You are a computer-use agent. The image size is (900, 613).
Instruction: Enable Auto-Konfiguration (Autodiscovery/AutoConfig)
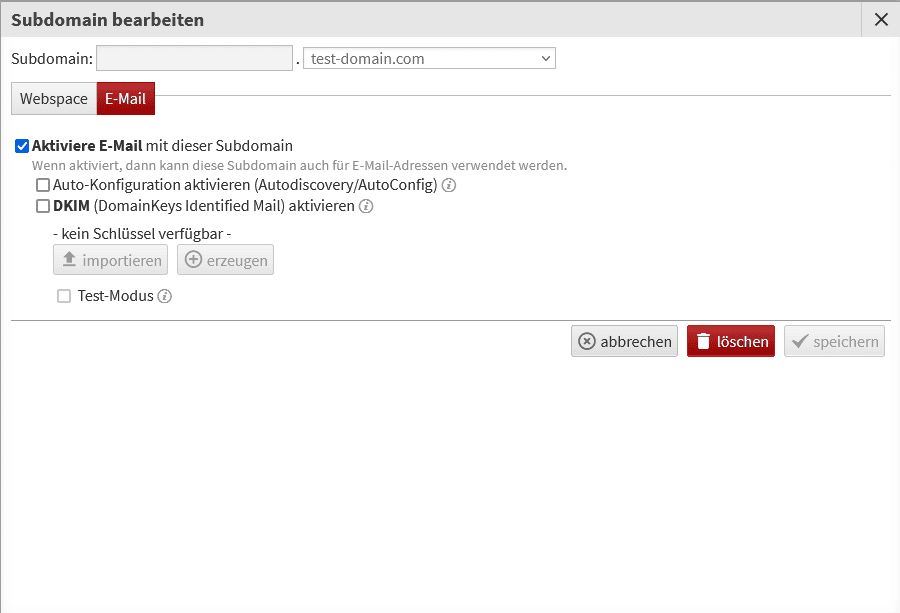pos(43,185)
